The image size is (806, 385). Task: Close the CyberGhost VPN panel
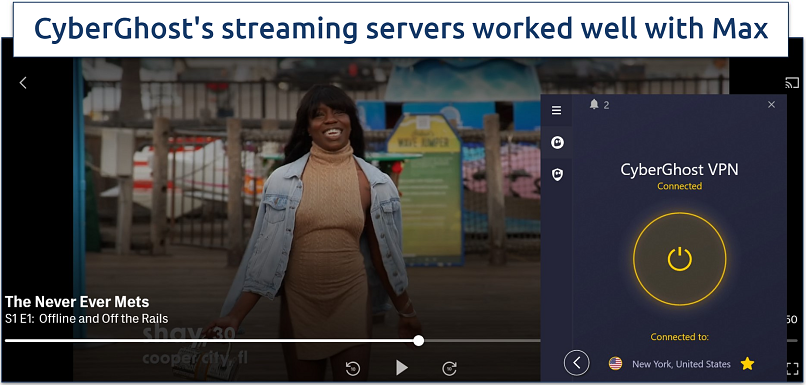click(771, 104)
